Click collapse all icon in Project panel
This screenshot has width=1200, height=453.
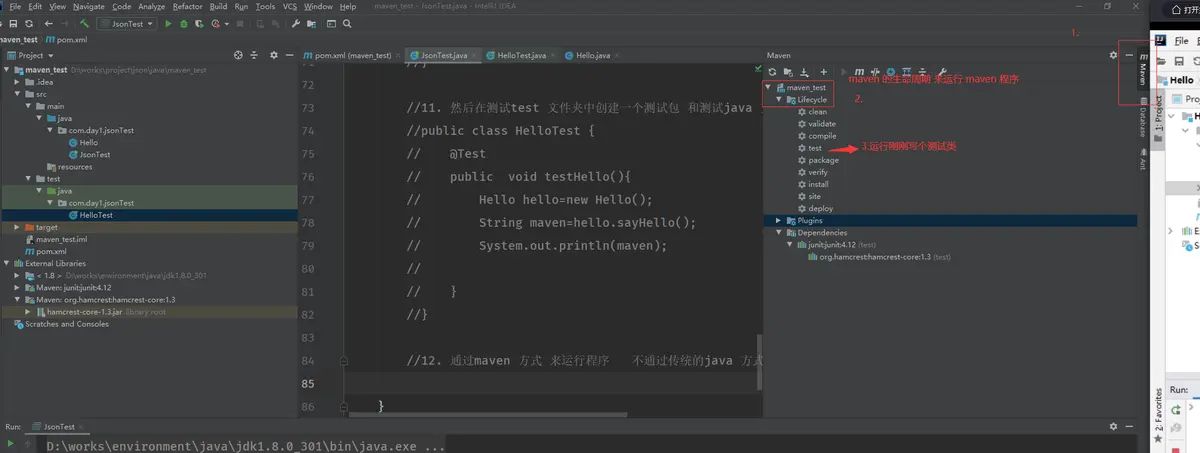pos(253,55)
